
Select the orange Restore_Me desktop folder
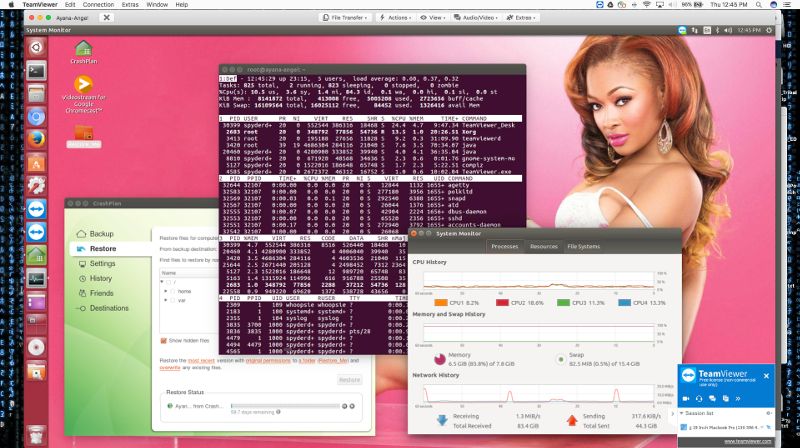tap(84, 136)
